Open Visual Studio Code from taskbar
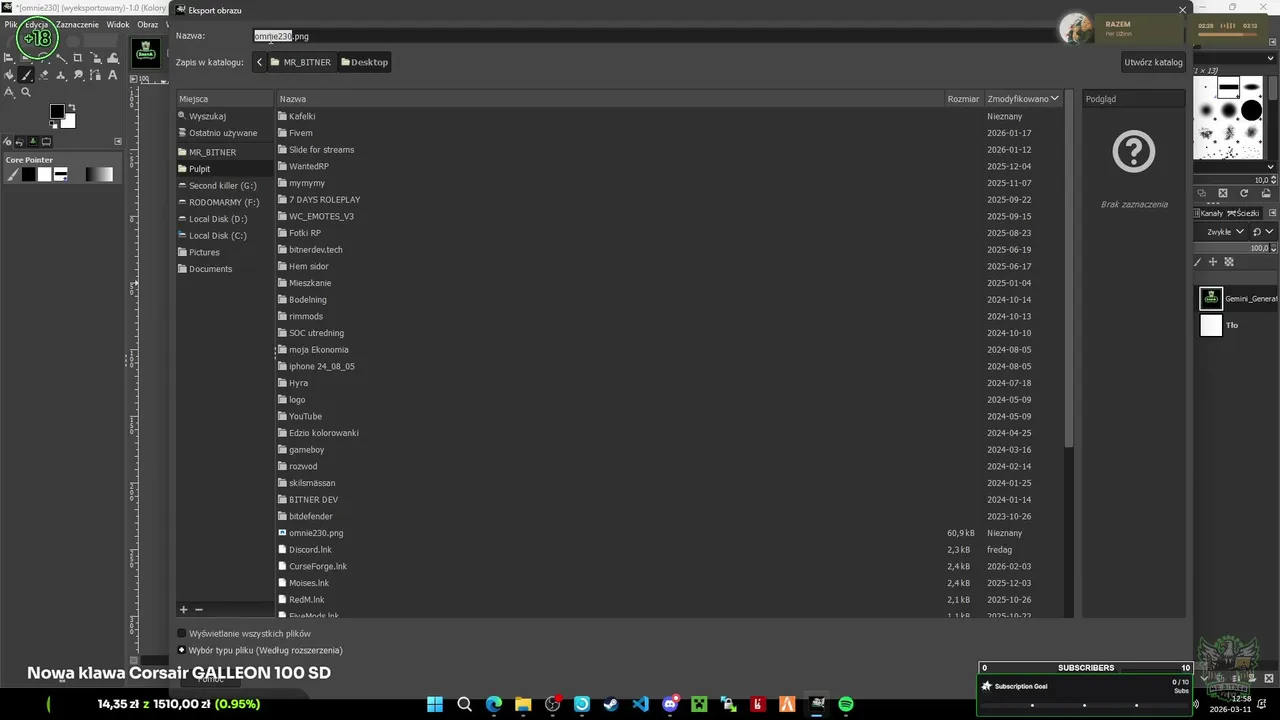This screenshot has height=720, width=1280. (x=641, y=704)
